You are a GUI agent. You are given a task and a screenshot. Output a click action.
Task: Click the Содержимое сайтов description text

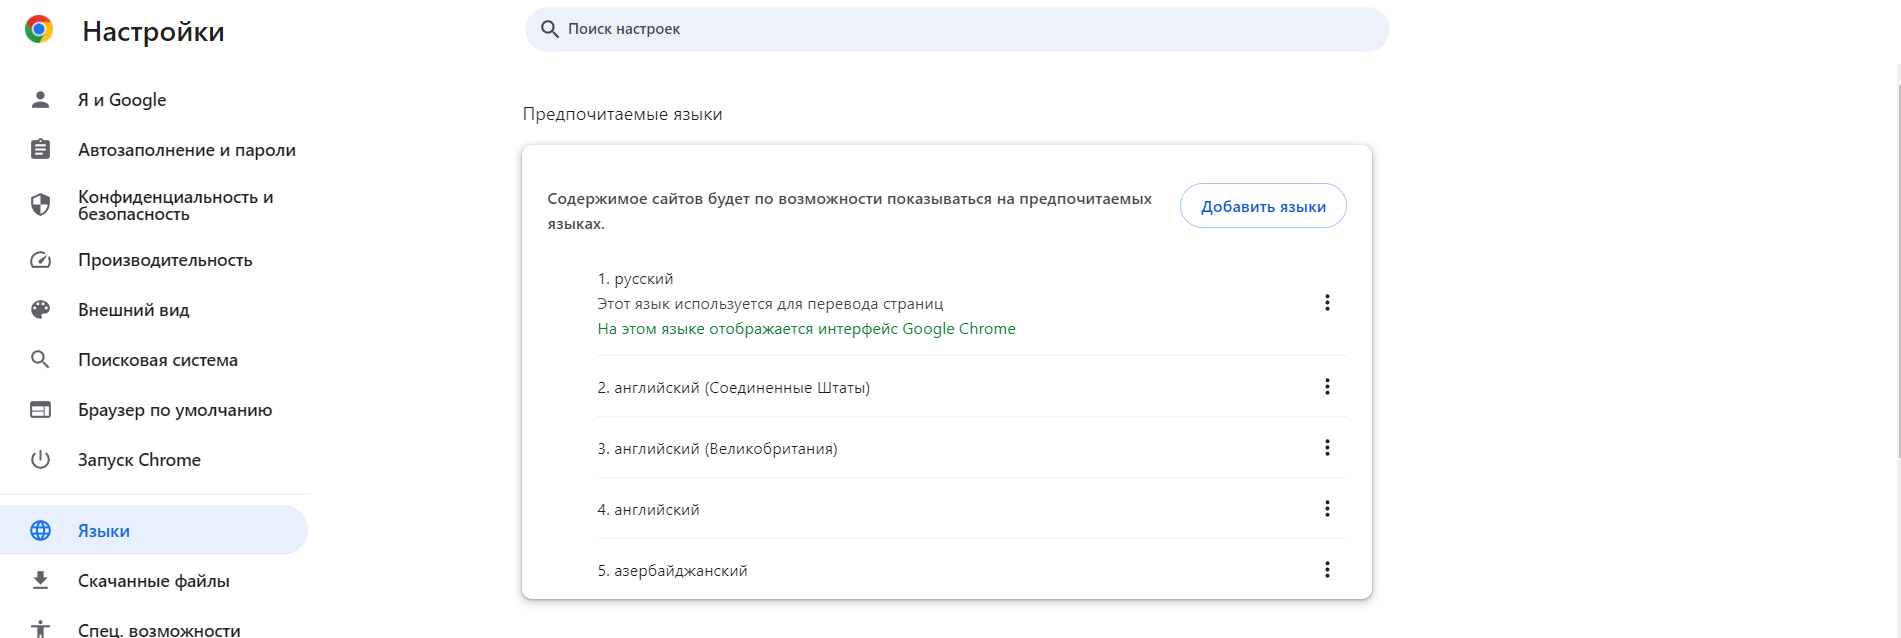(849, 211)
